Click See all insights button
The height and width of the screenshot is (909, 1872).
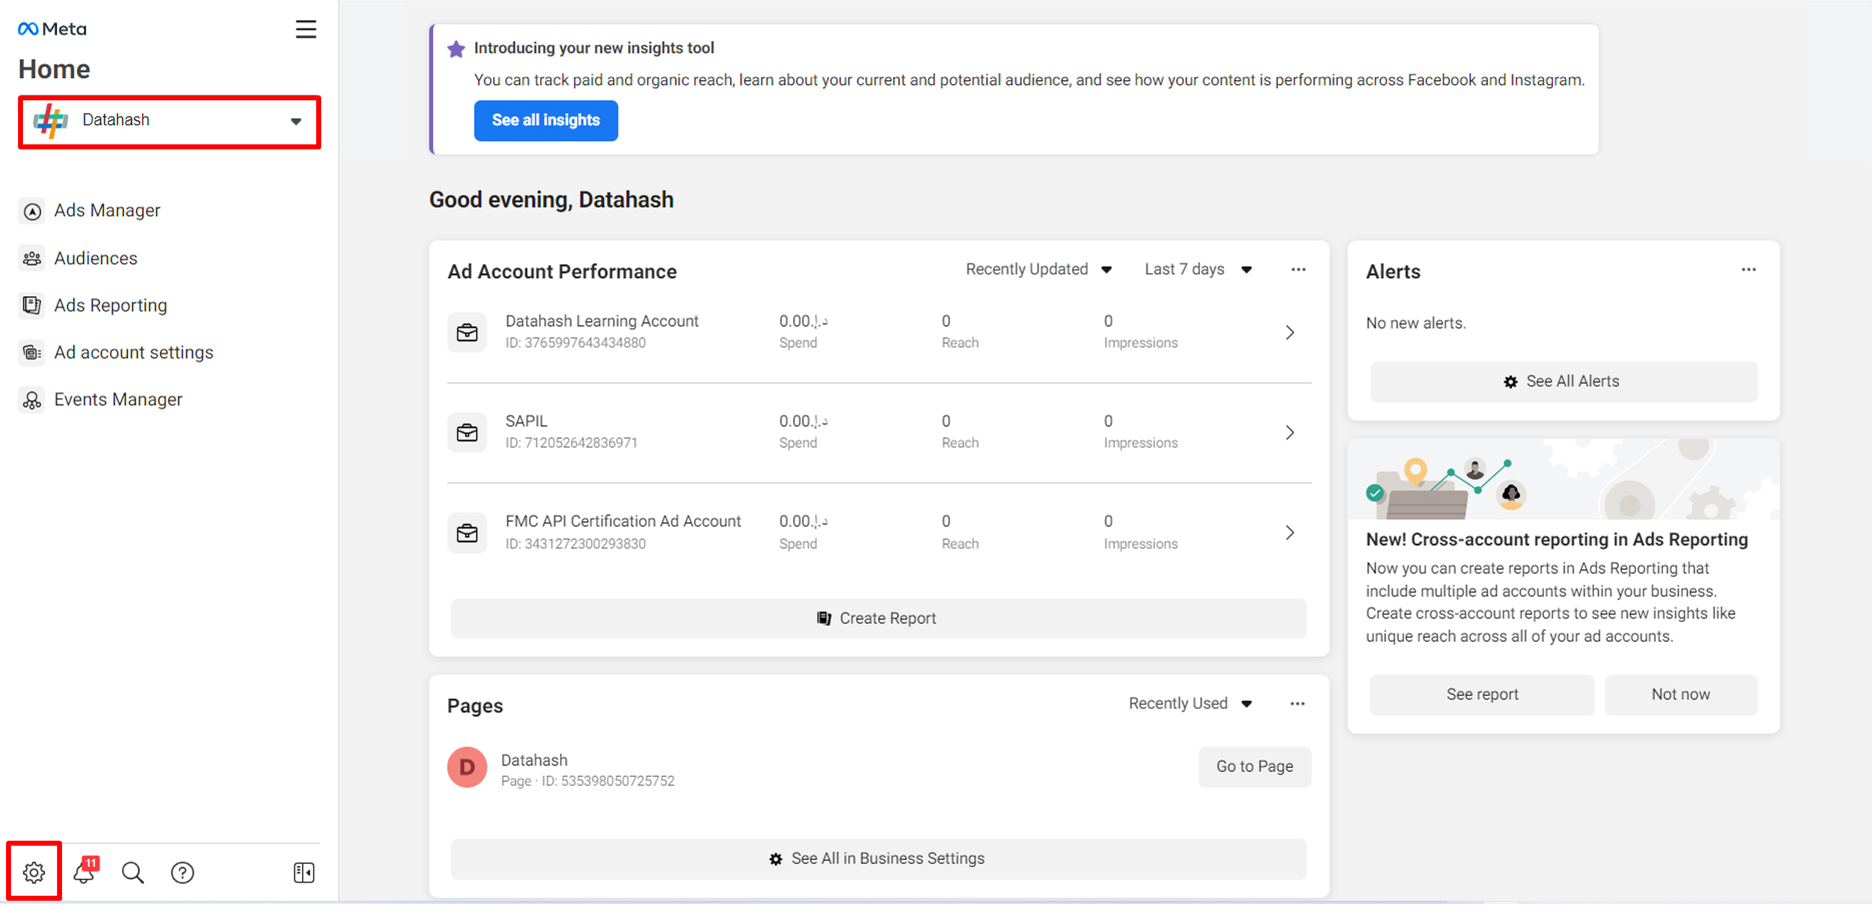point(545,120)
